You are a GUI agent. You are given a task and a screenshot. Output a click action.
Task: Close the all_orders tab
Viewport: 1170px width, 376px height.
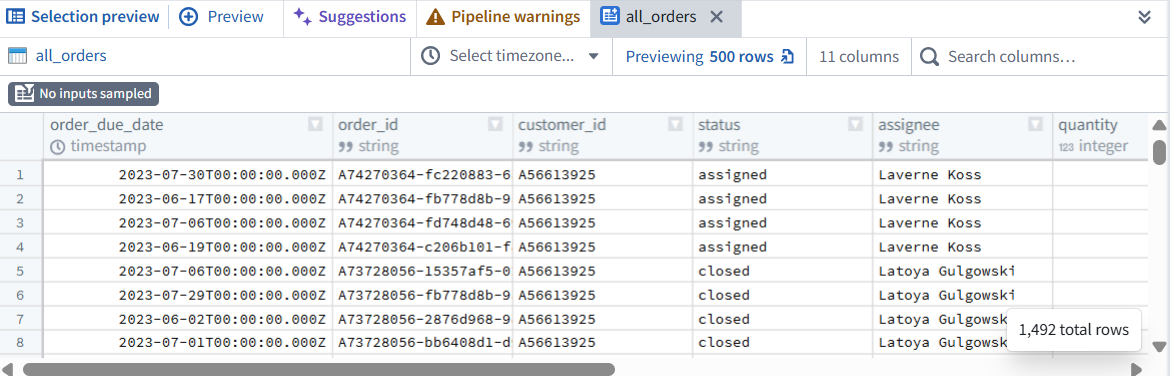716,17
